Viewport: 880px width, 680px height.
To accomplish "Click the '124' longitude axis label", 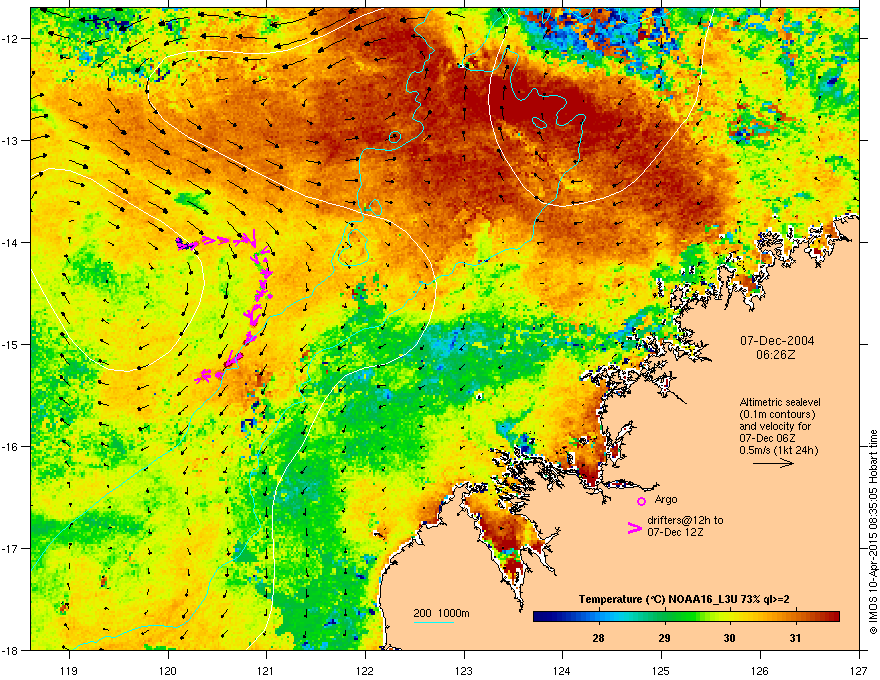I will pos(562,670).
